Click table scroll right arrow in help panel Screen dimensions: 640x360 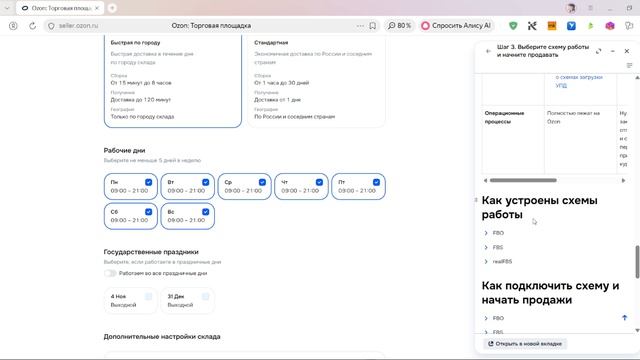[x=623, y=180]
